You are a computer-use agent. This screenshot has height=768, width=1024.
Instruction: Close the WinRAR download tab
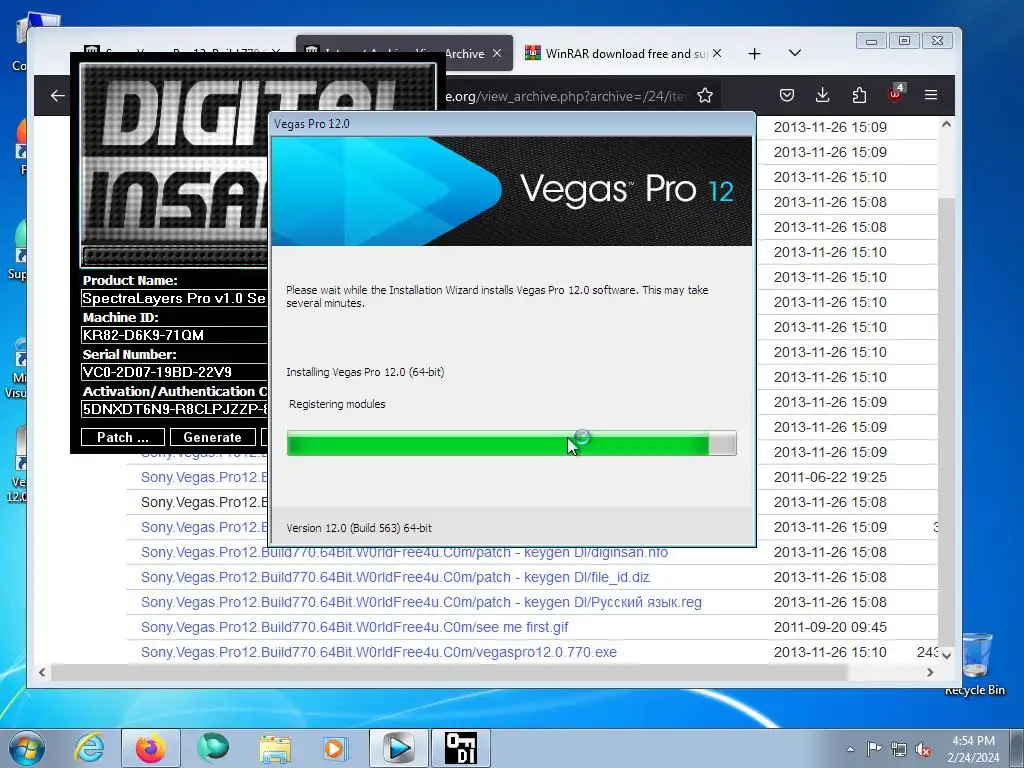[x=717, y=54]
